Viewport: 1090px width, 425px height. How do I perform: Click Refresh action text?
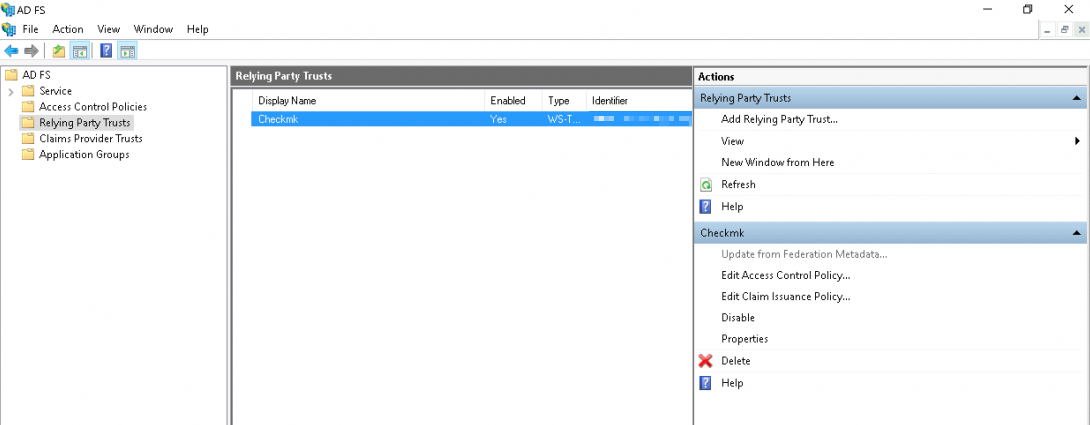738,184
